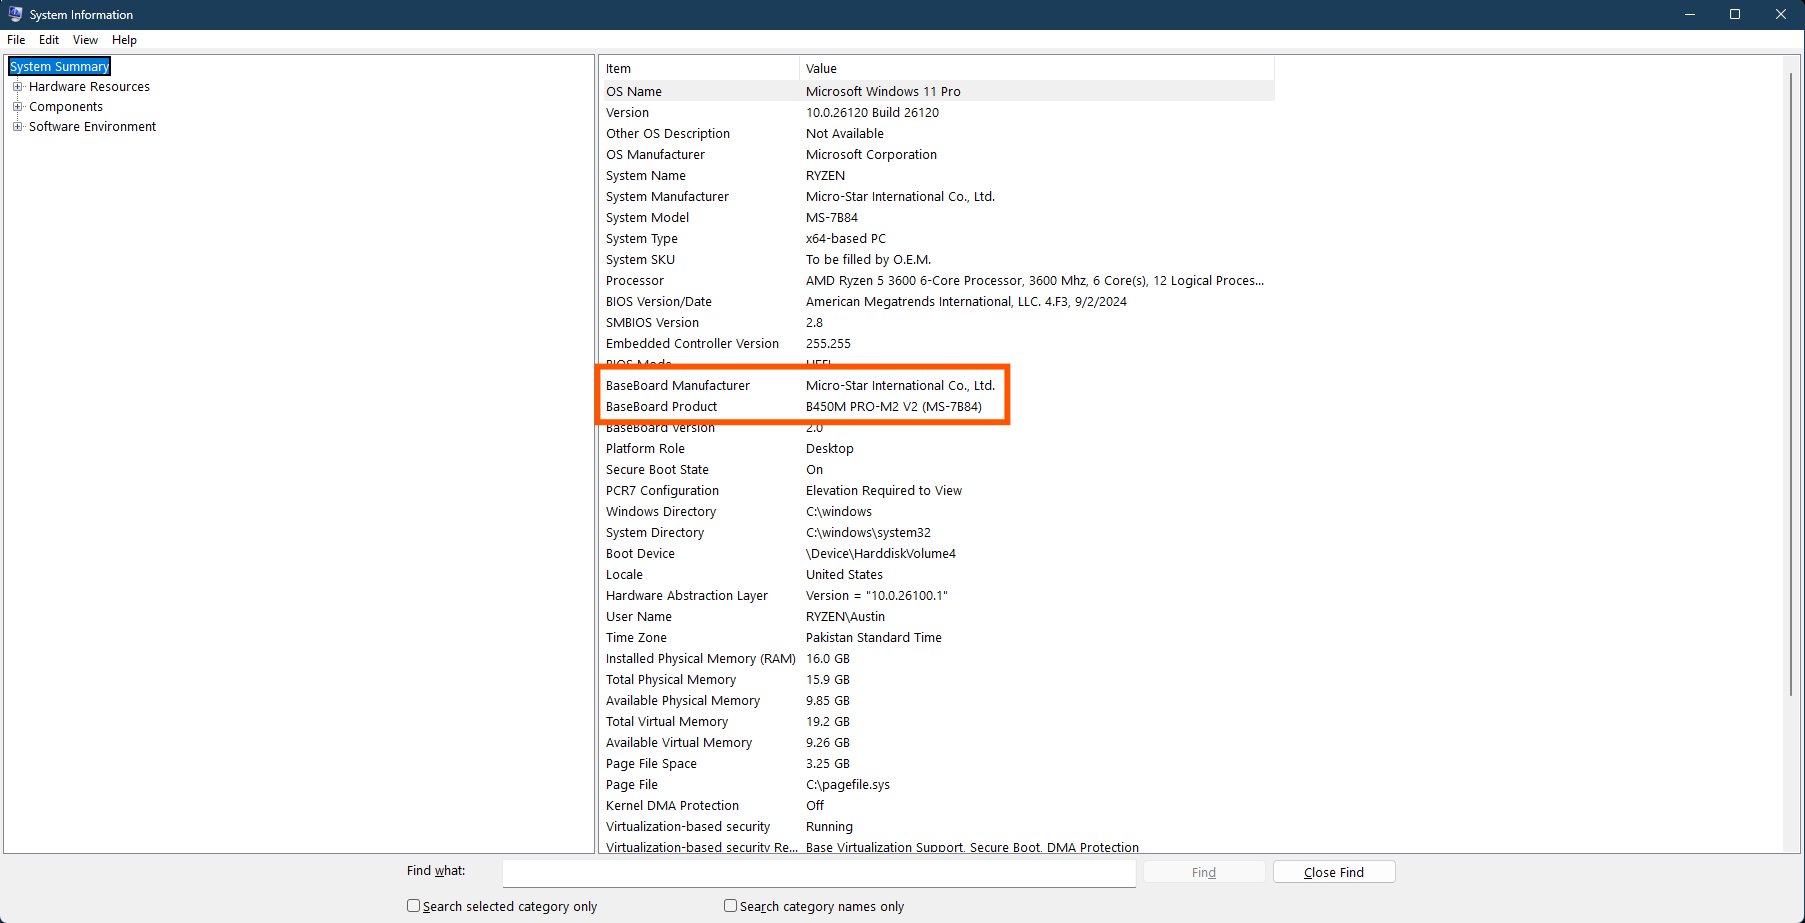
Task: Select the Available Physical Memory row
Action: pos(937,700)
